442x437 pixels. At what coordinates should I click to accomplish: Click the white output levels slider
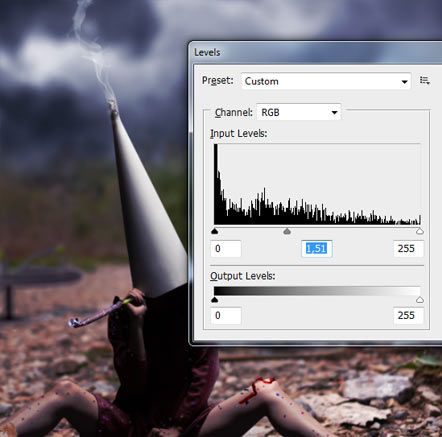420,300
